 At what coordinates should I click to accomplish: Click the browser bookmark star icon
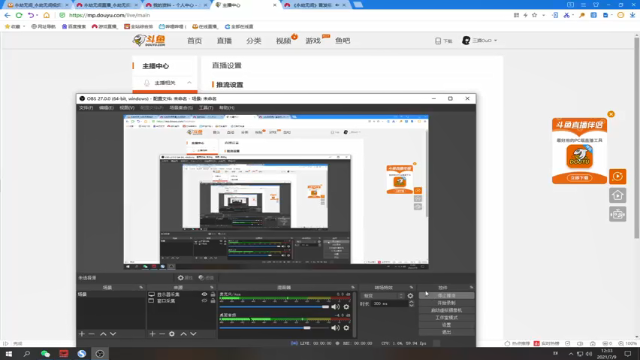(x=534, y=15)
